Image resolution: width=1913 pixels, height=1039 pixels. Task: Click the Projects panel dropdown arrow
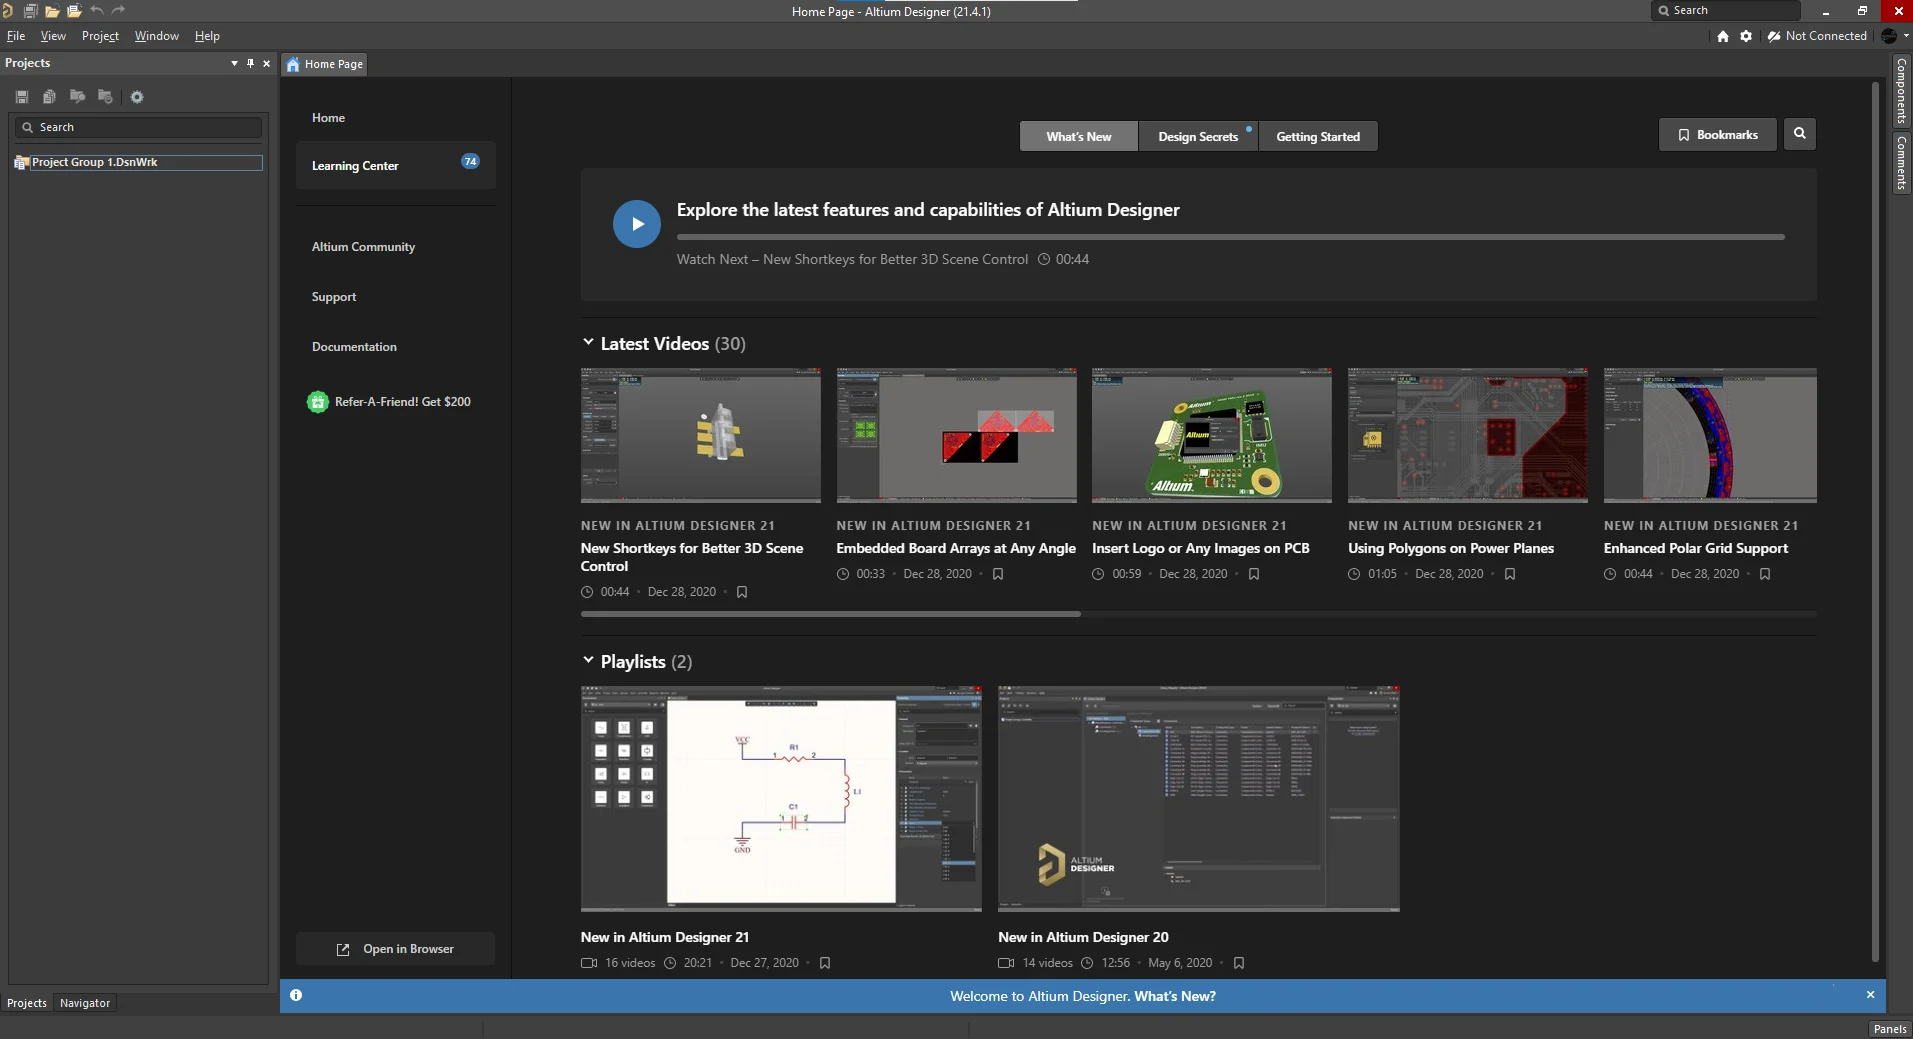click(234, 63)
